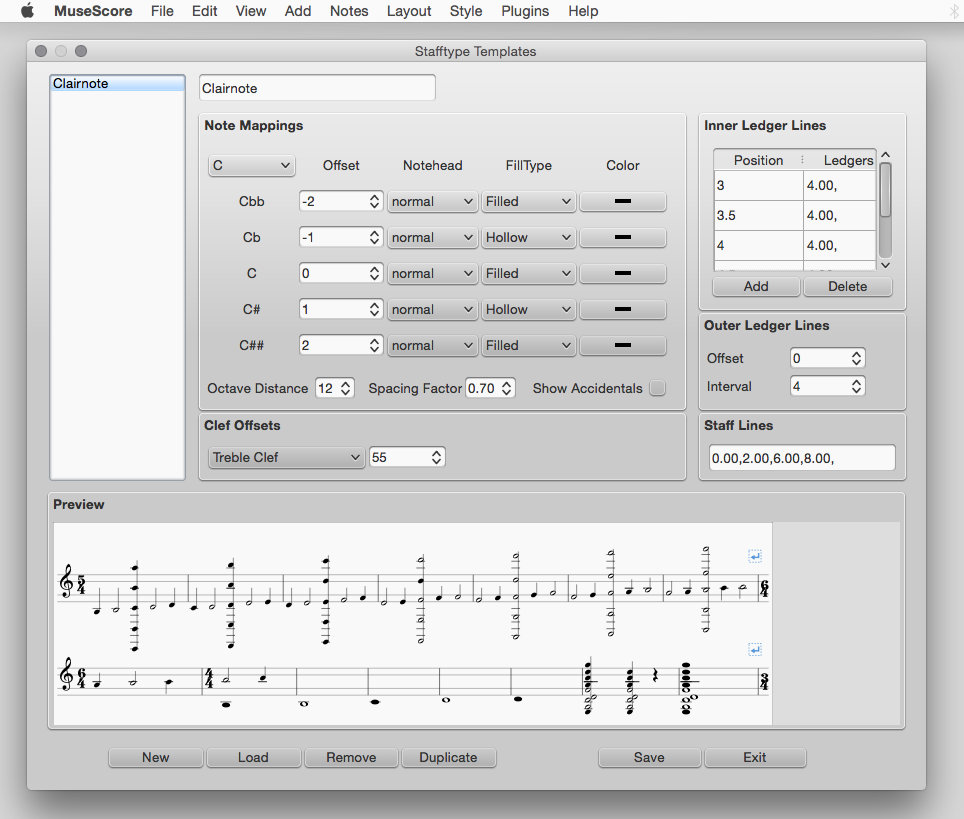Click the Staff Lines input field

(801, 457)
